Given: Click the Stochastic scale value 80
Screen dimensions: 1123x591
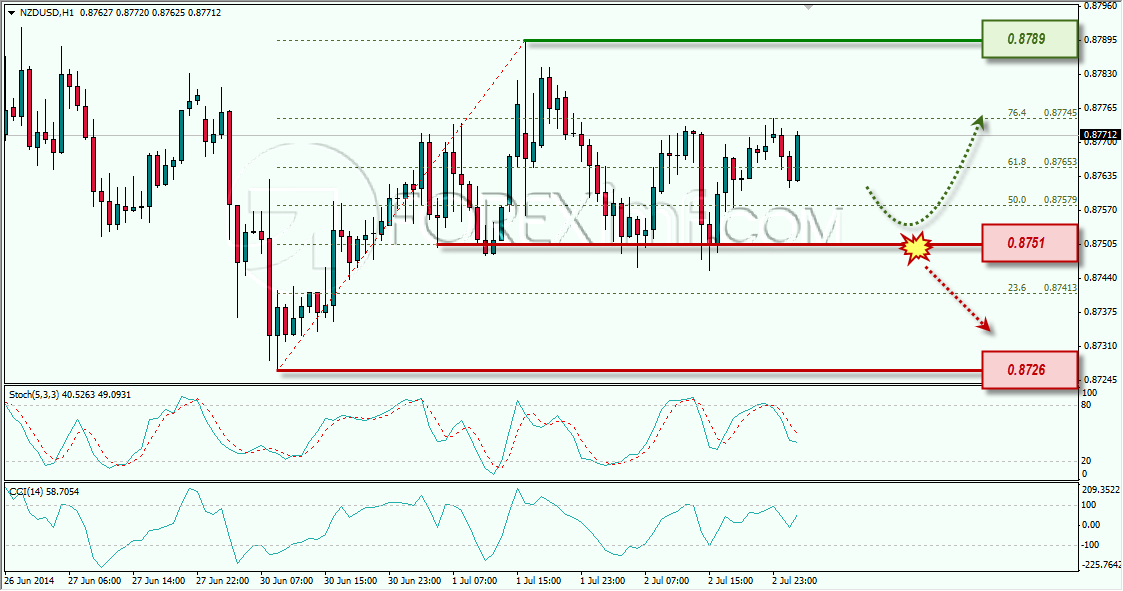Looking at the screenshot, I should [1086, 405].
